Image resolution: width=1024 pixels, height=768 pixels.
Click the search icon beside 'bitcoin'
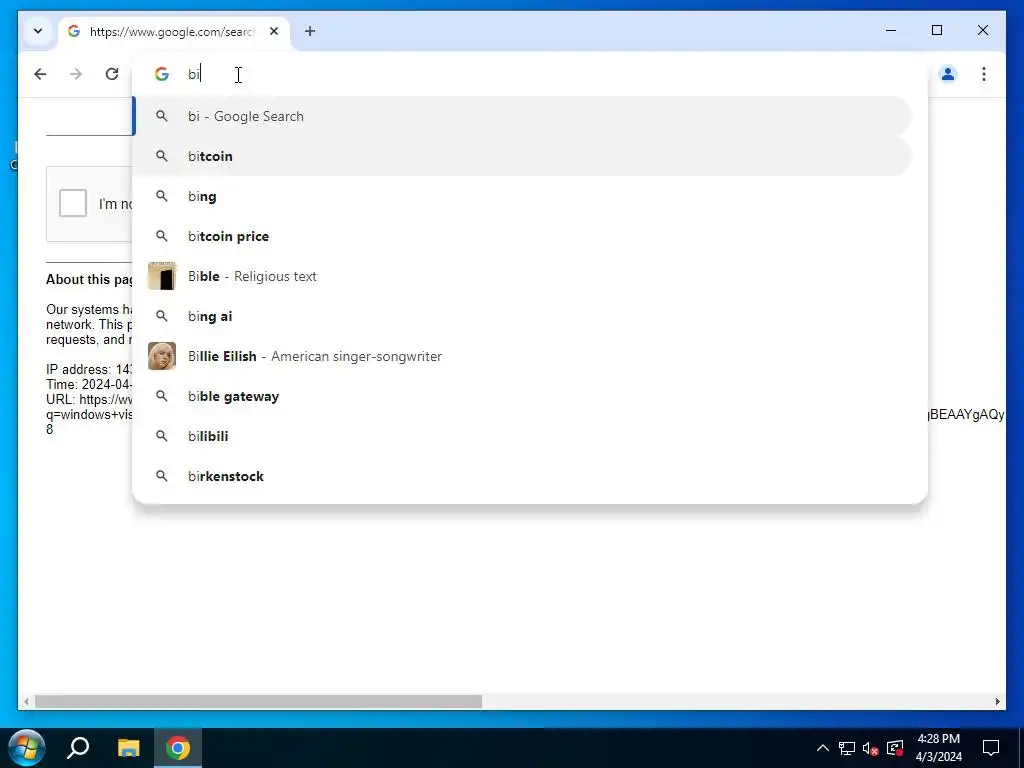(161, 156)
